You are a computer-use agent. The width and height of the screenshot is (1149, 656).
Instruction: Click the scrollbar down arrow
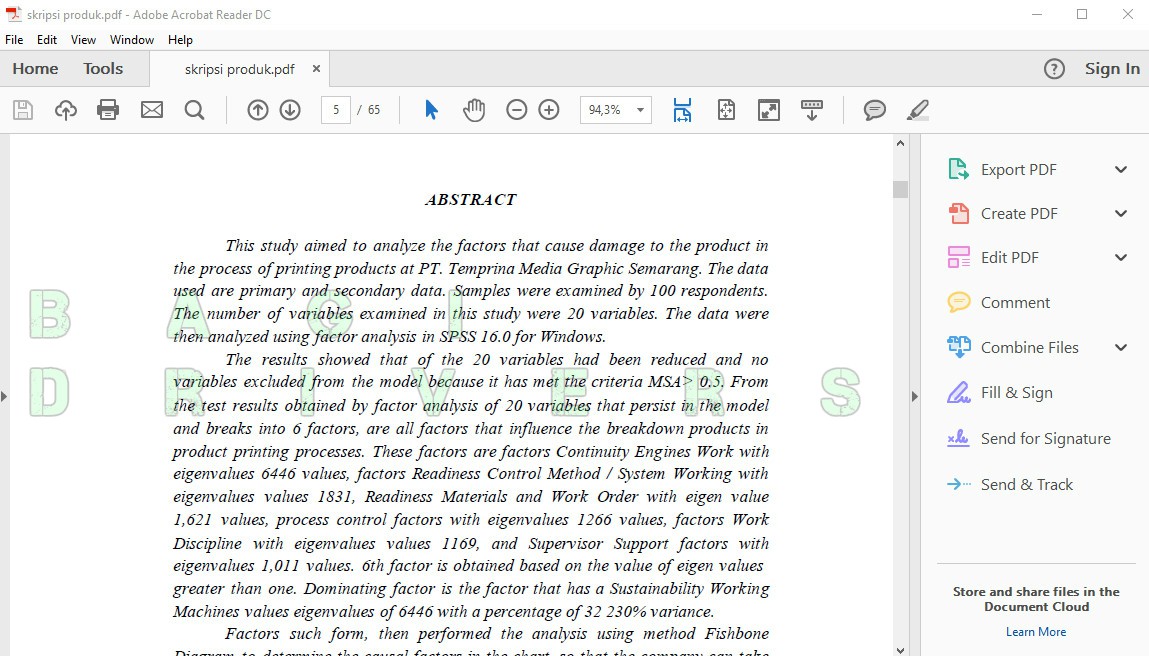(900, 649)
